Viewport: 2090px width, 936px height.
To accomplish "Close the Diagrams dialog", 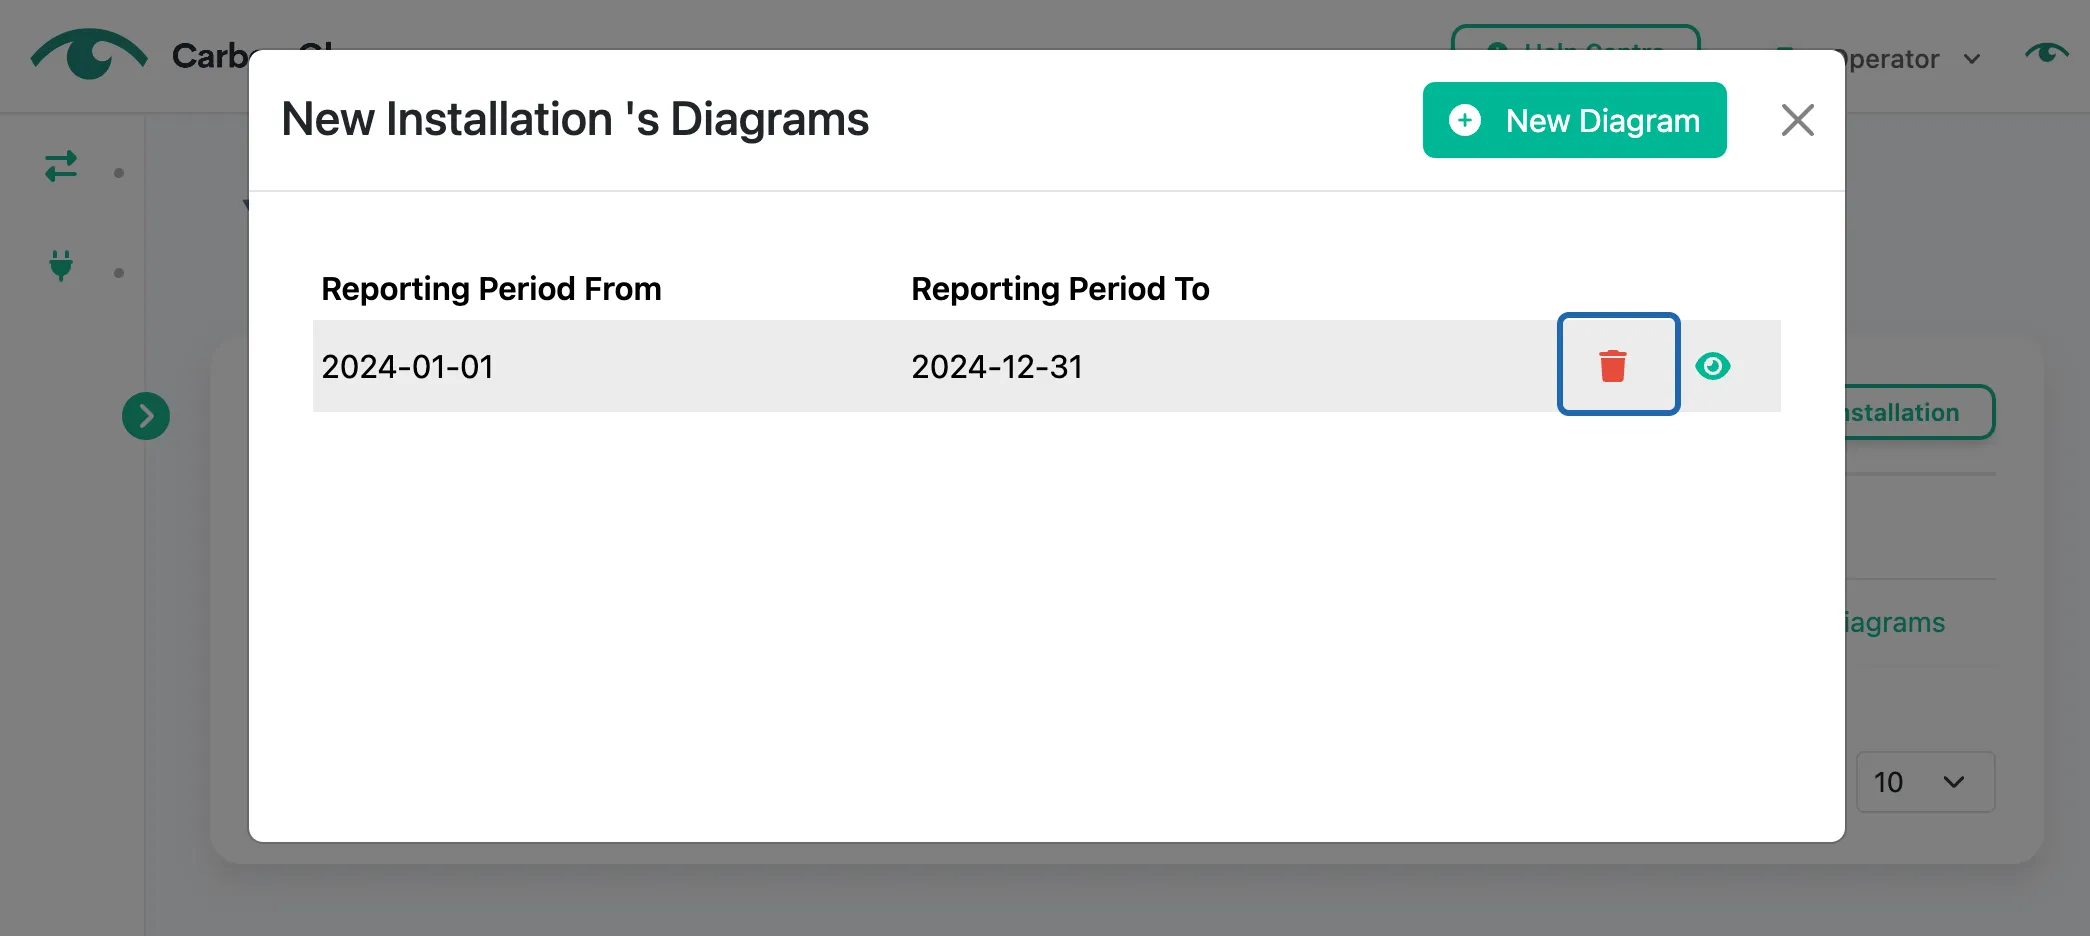I will (1797, 120).
